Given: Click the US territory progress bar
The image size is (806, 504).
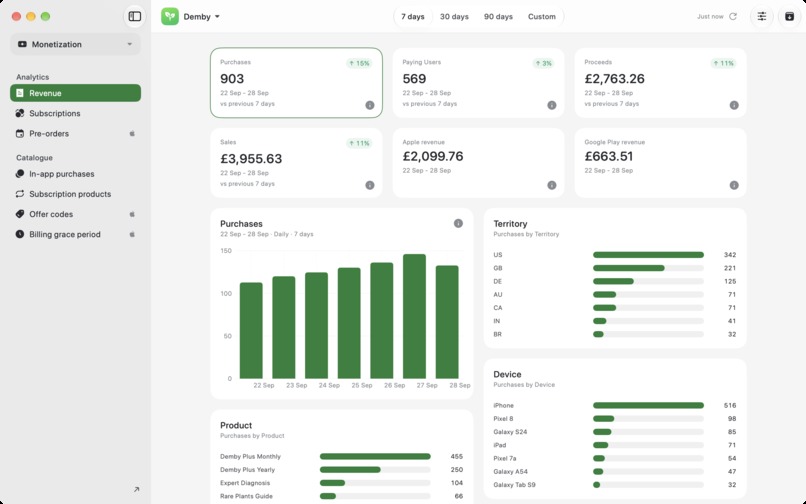Looking at the screenshot, I should point(648,255).
